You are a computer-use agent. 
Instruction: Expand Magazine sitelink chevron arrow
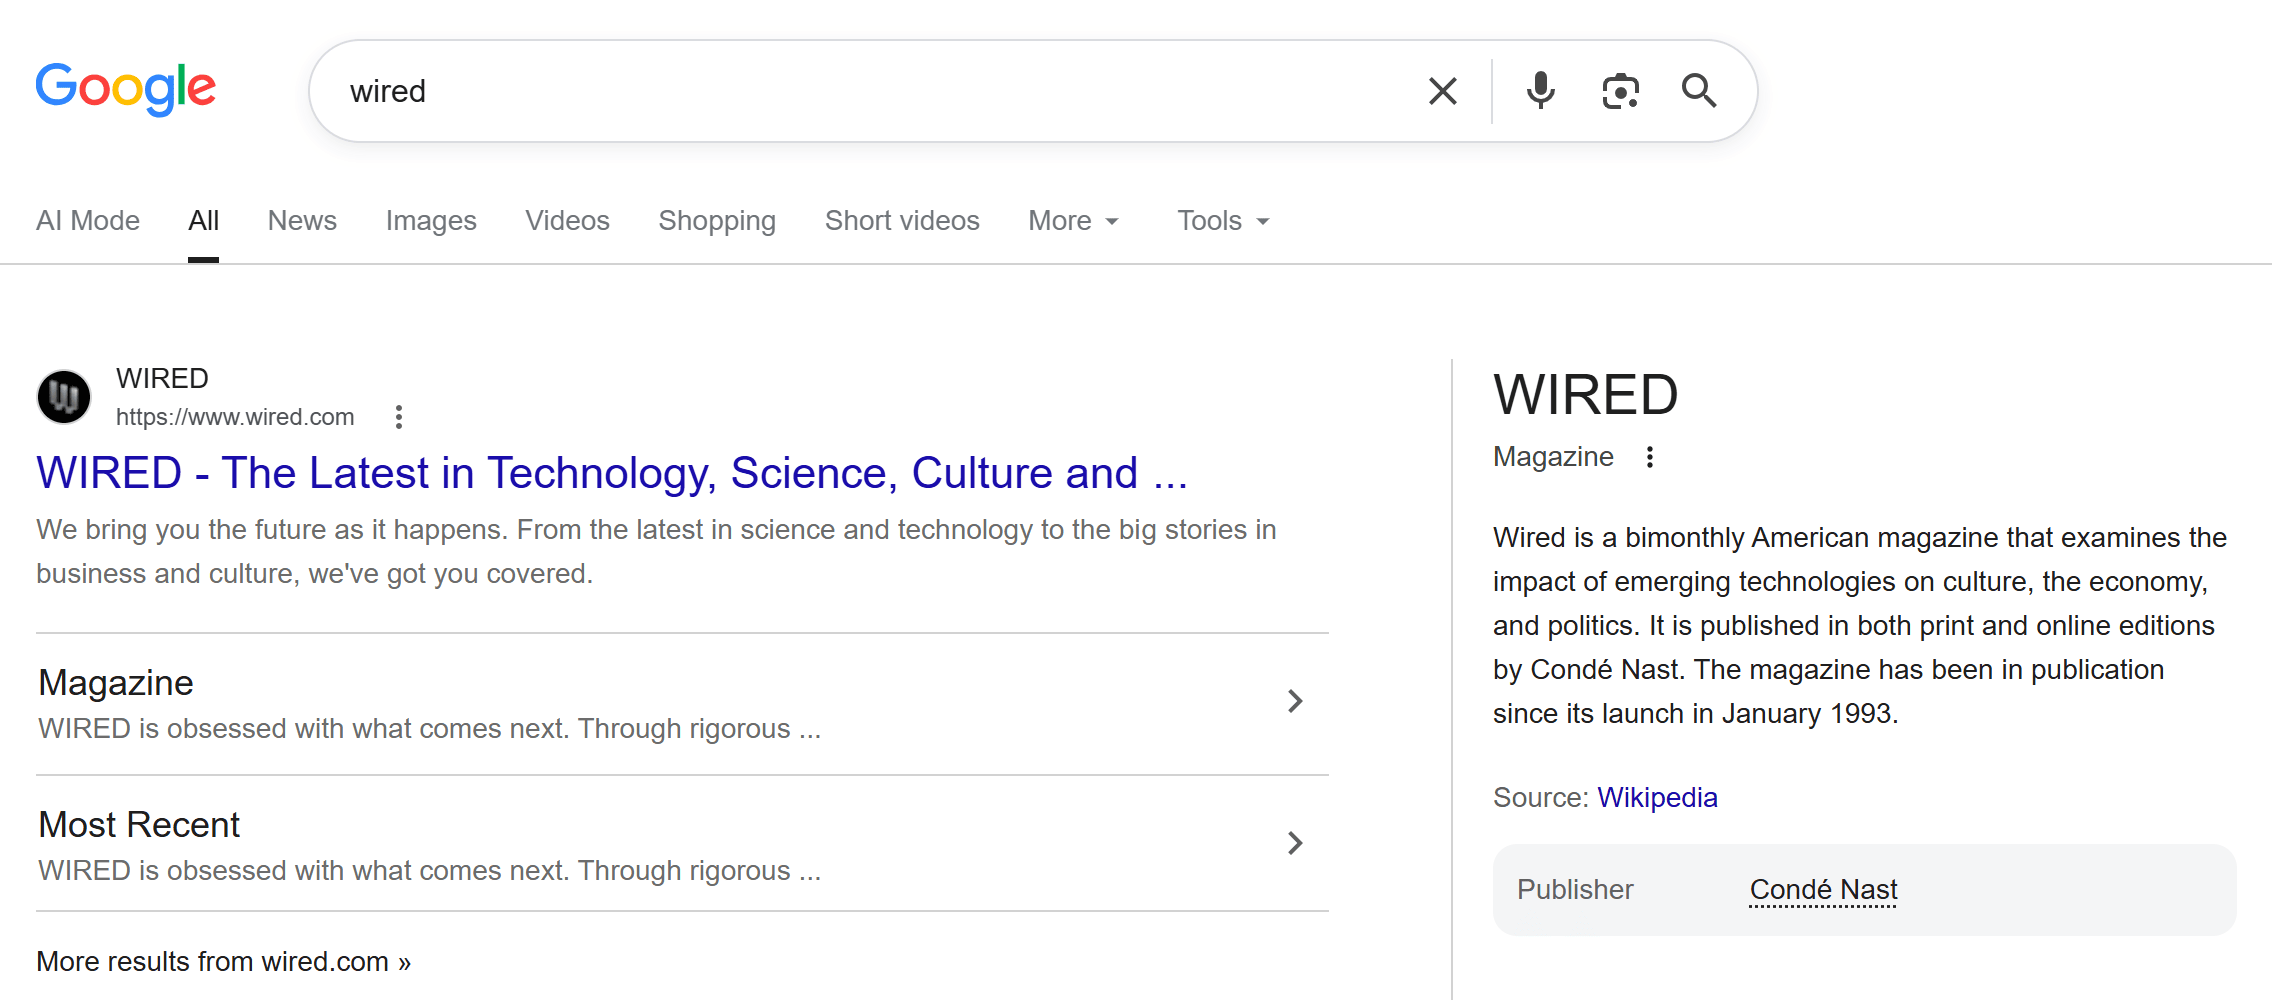[1295, 701]
